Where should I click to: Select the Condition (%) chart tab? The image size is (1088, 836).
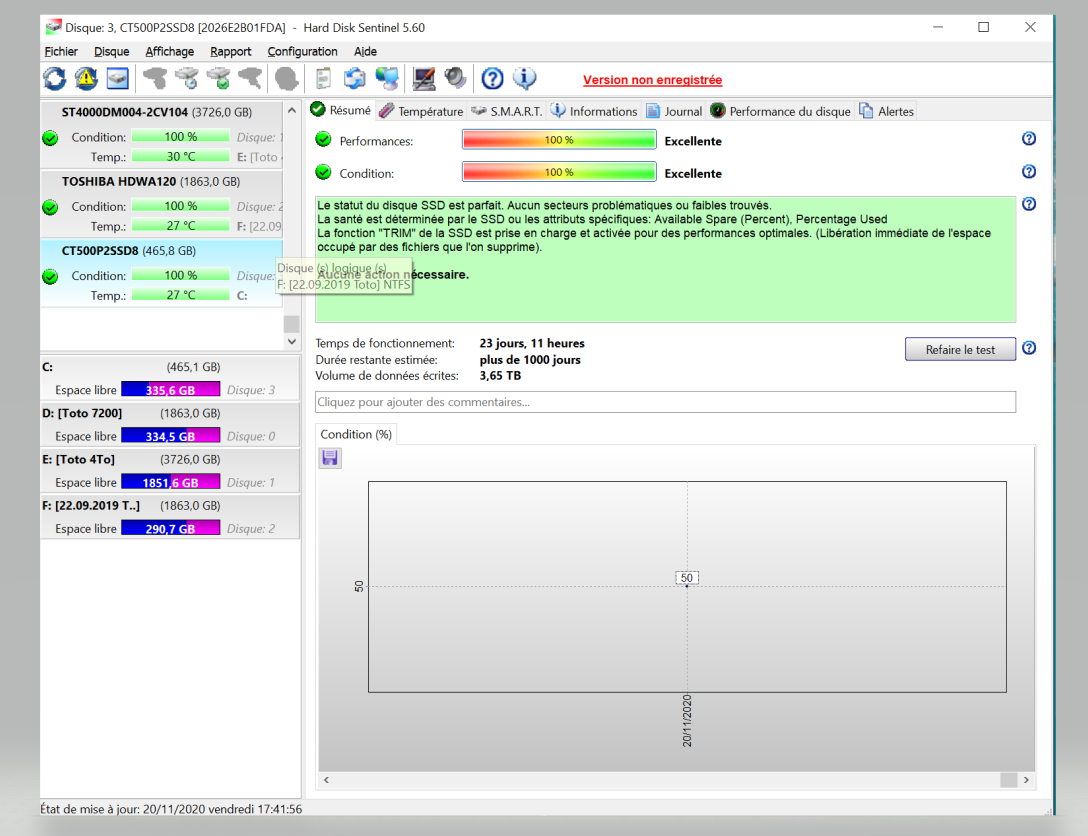point(356,434)
